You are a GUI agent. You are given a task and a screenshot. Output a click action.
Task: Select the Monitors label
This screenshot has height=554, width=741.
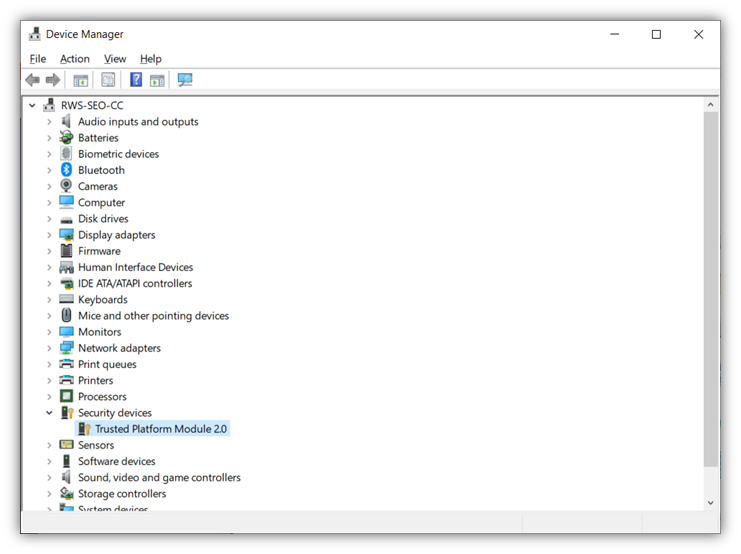(100, 332)
